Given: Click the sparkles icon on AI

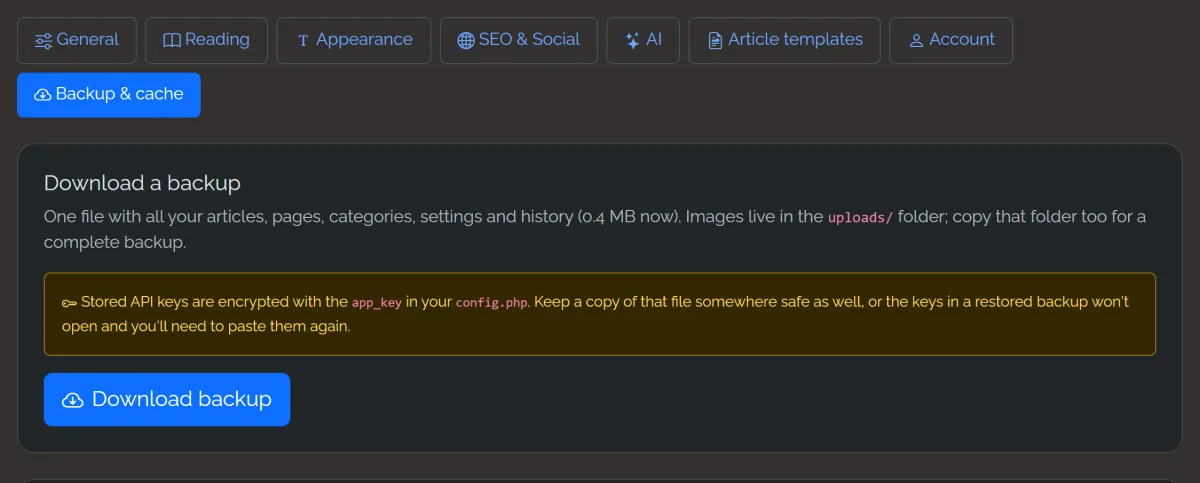Looking at the screenshot, I should pos(632,41).
